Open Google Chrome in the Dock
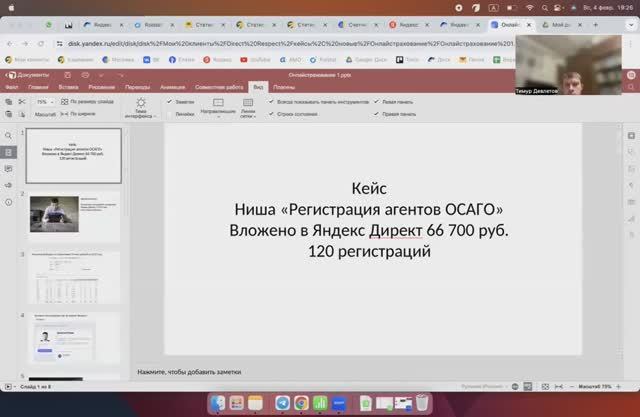Screen dimensions: 640x417 coord(301,403)
